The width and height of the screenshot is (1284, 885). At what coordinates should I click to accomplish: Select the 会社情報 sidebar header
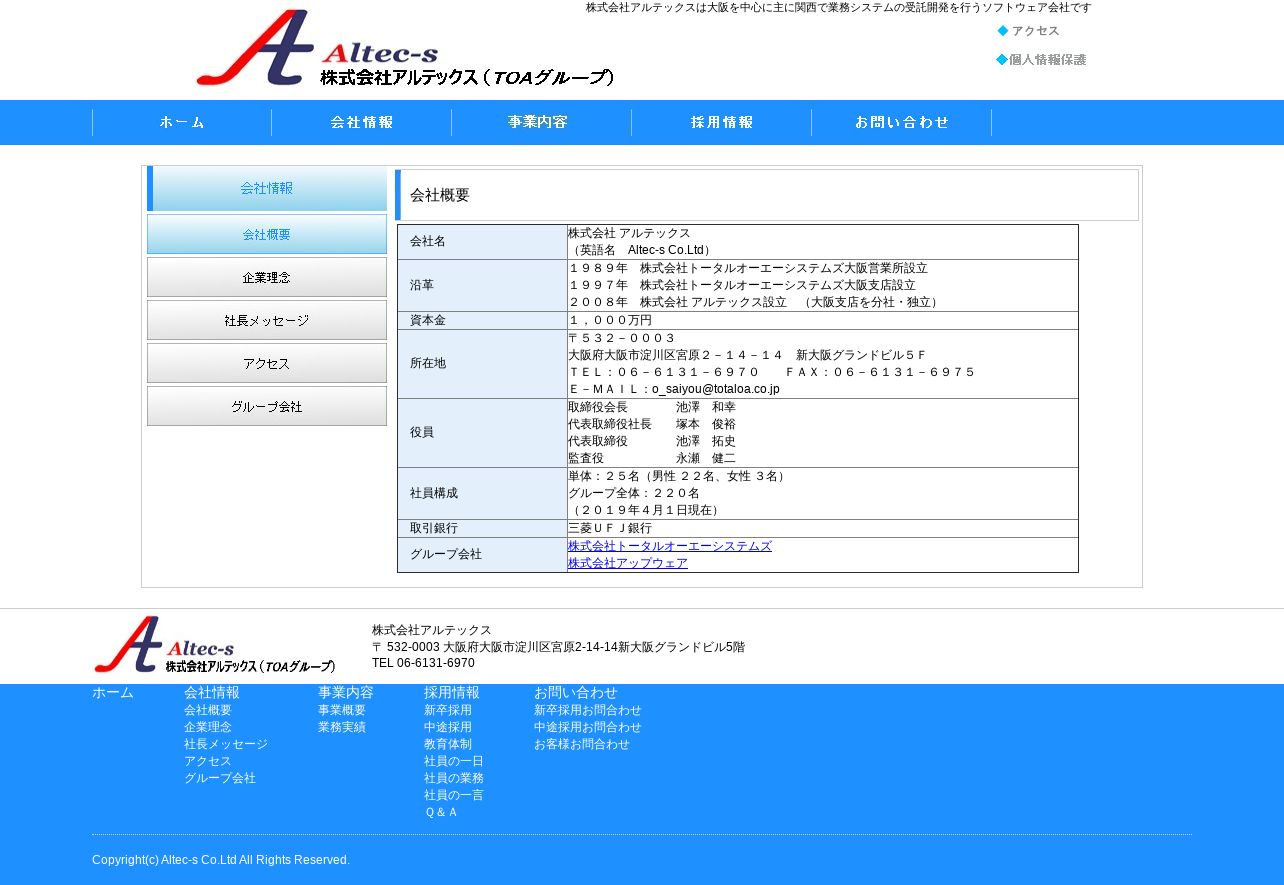(x=267, y=188)
